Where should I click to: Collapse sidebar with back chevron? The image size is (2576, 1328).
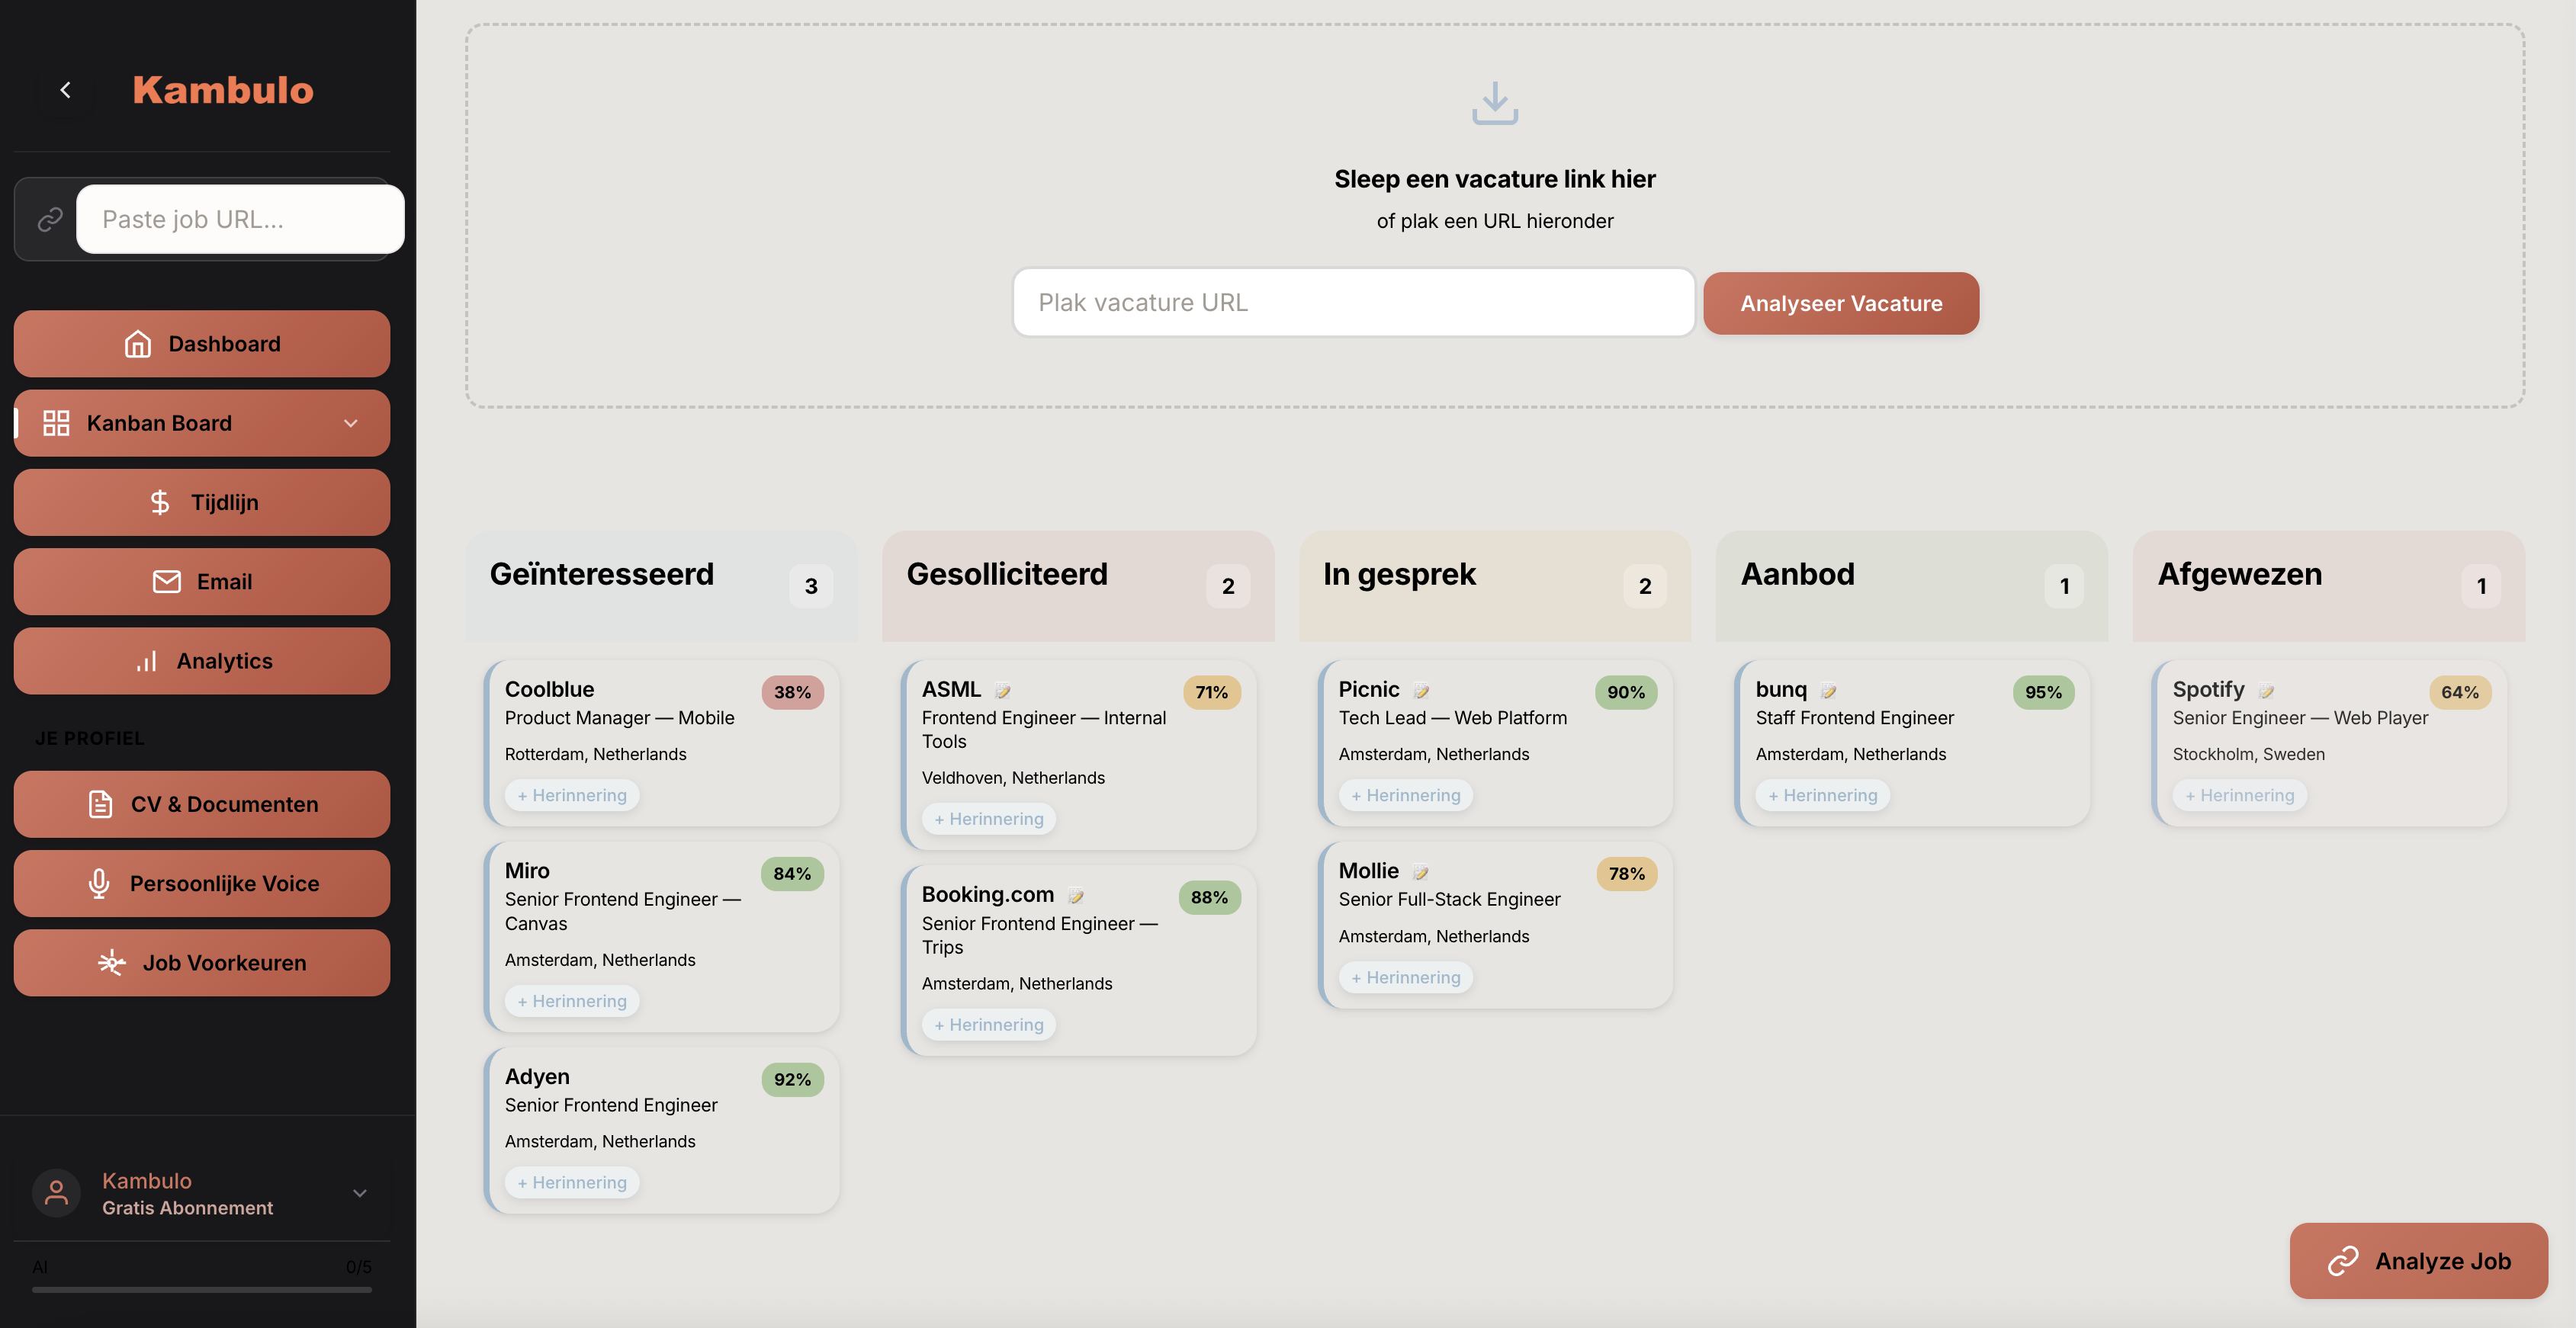[x=65, y=90]
